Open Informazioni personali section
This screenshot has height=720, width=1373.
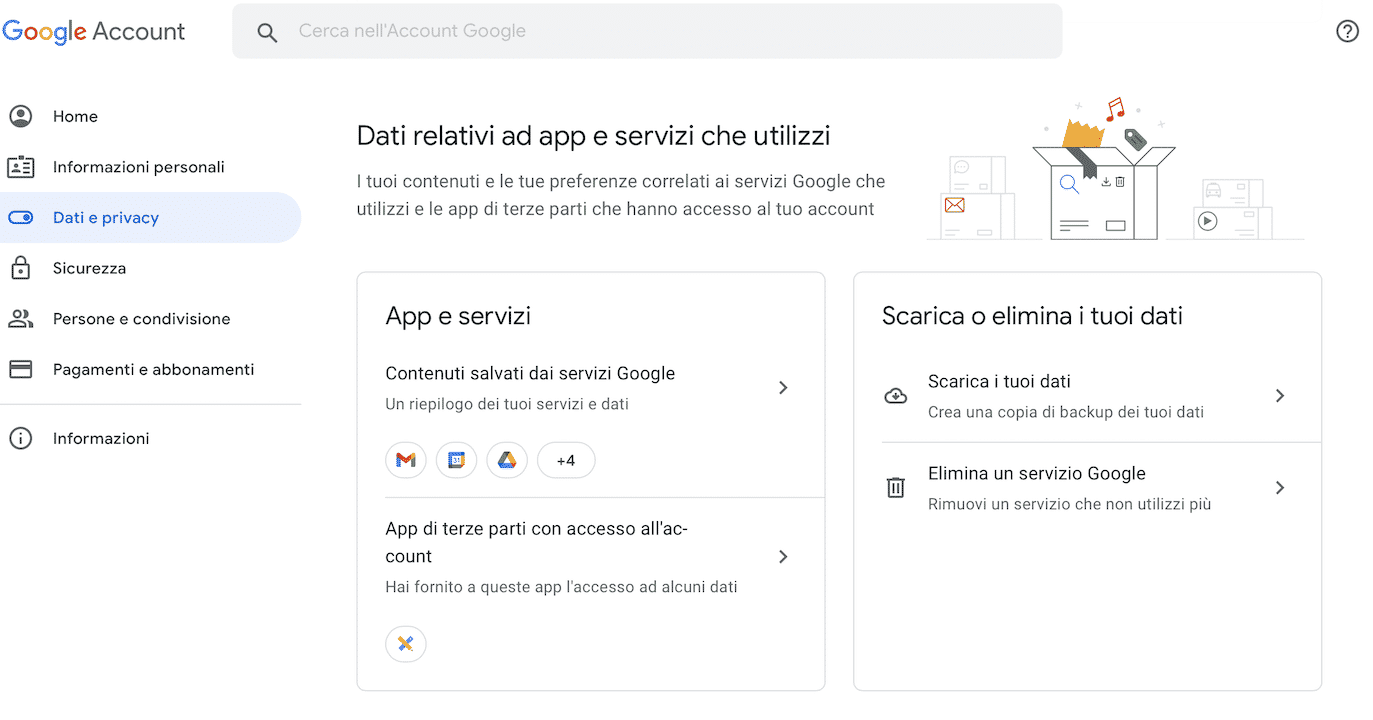coord(150,167)
